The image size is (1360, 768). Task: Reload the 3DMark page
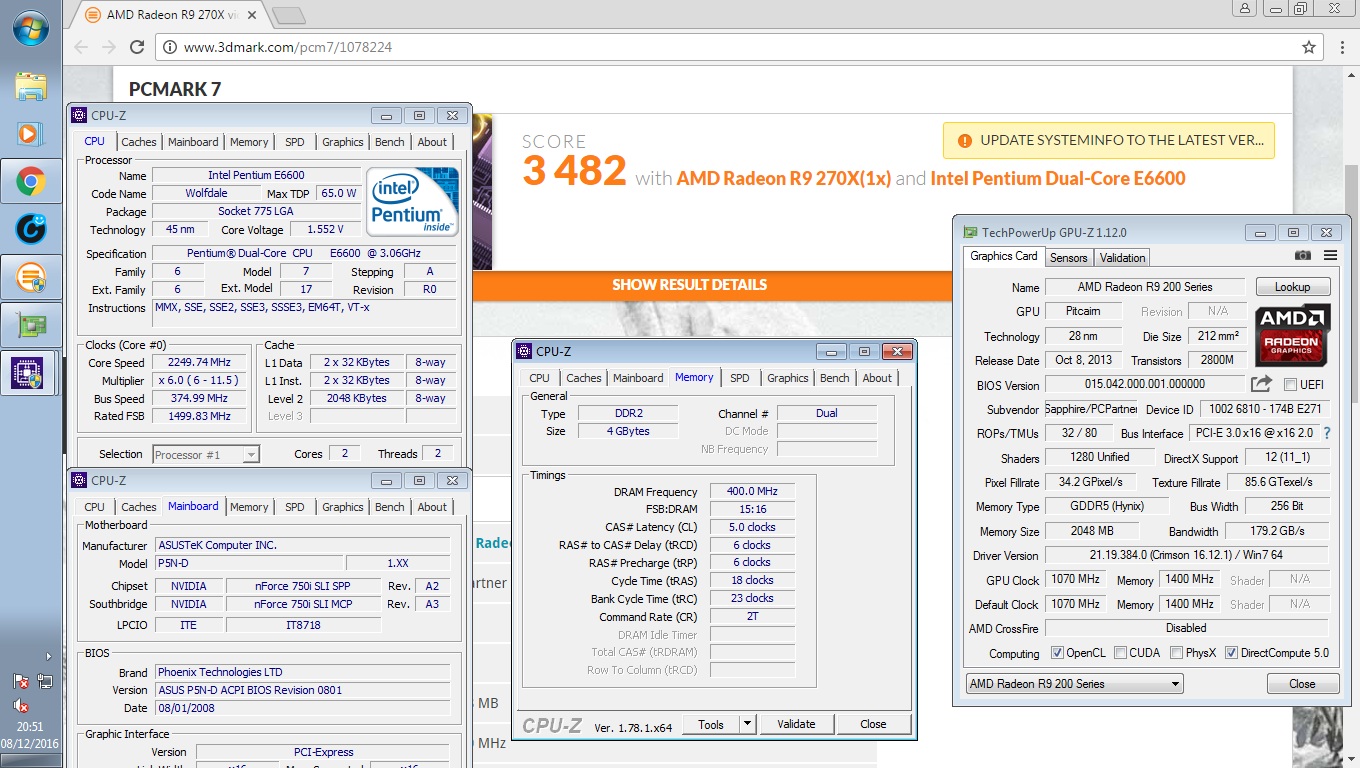(137, 47)
